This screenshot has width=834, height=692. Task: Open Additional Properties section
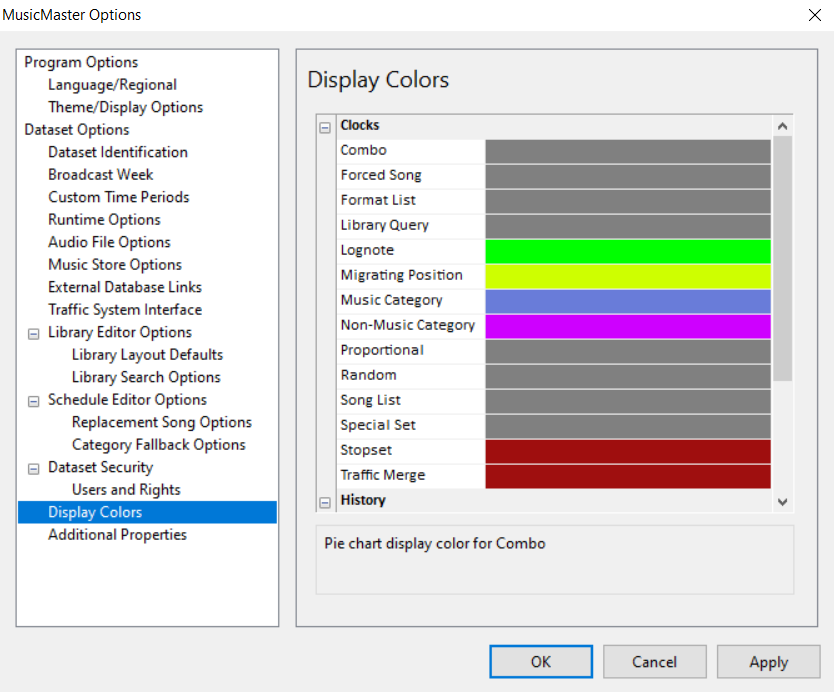[117, 535]
